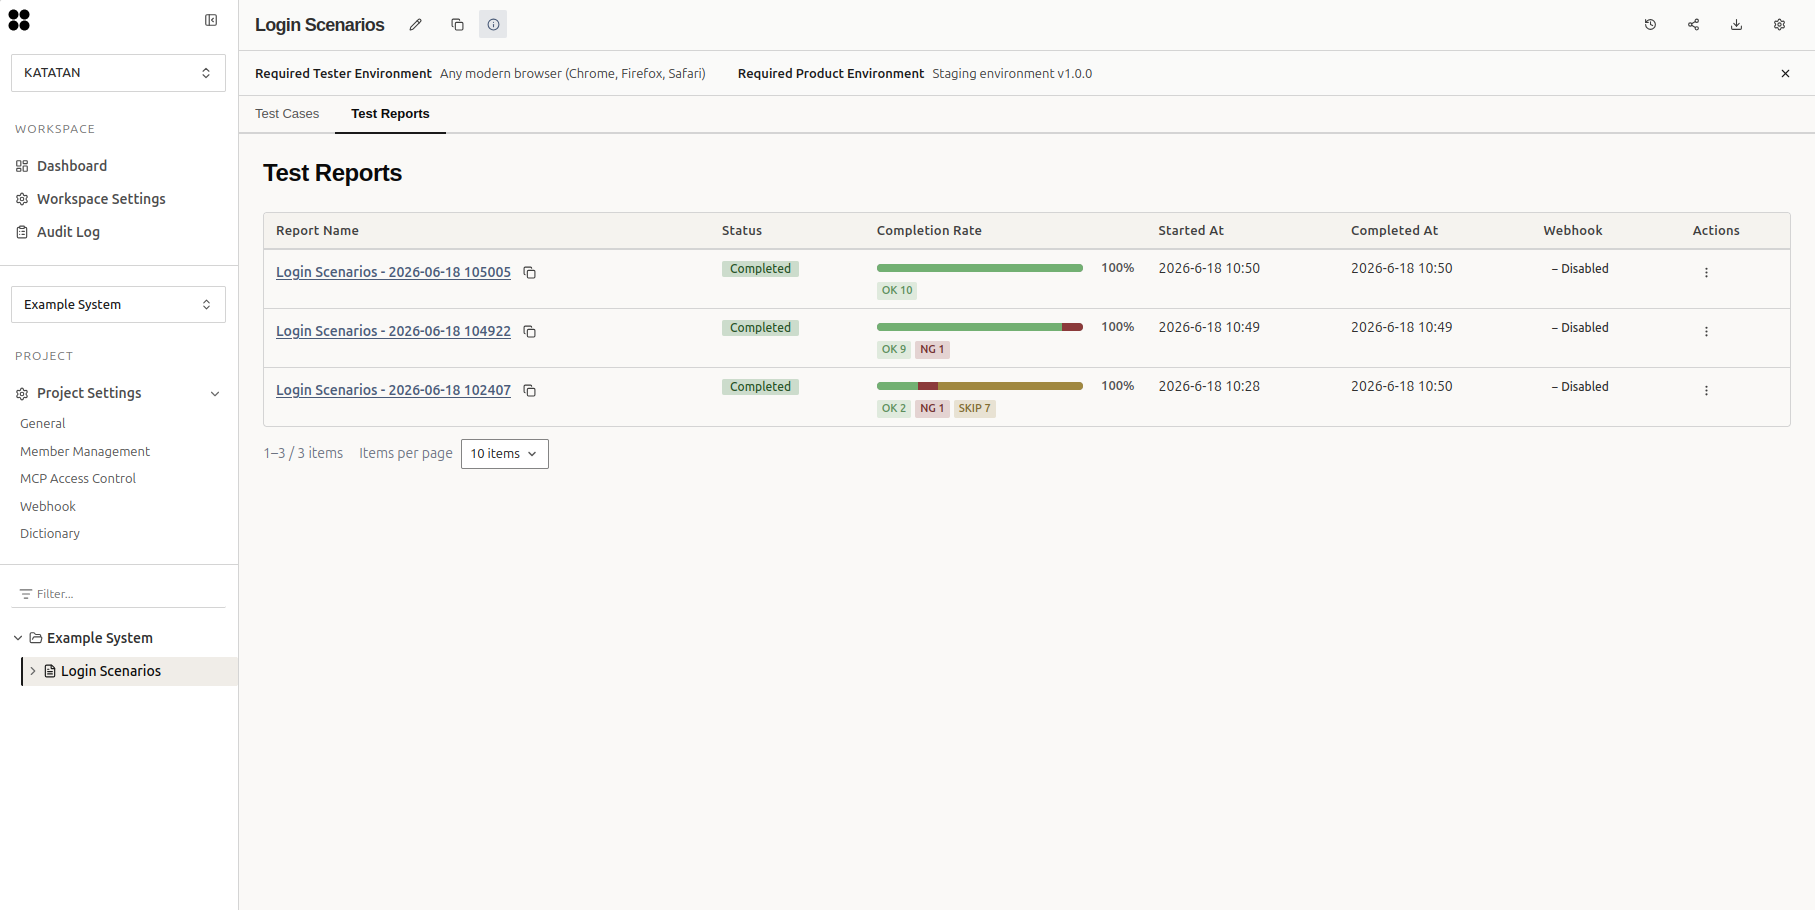Click the '1–3 / 3 items' pagination text

(x=303, y=454)
